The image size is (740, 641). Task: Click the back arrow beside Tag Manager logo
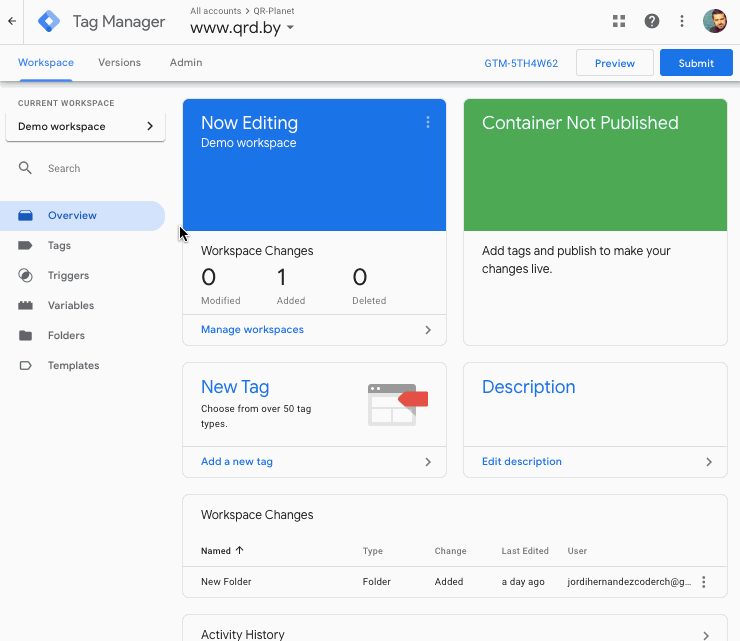tap(12, 21)
